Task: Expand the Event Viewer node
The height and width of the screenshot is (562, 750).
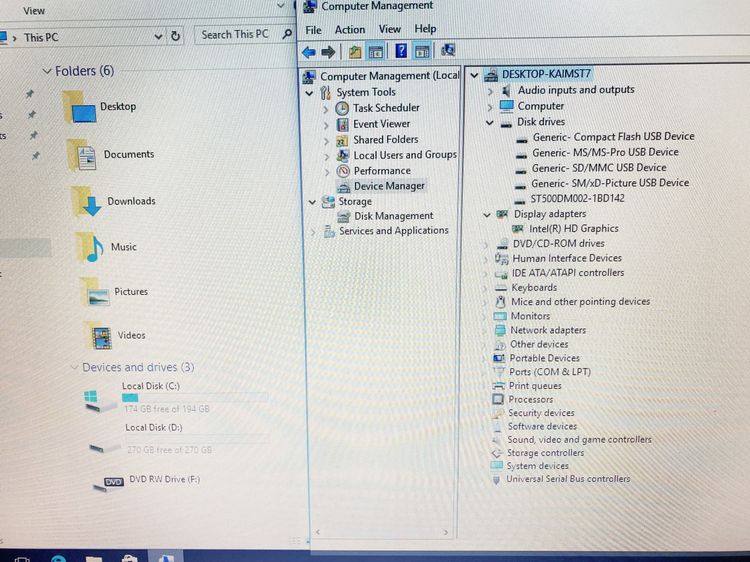Action: [x=326, y=125]
